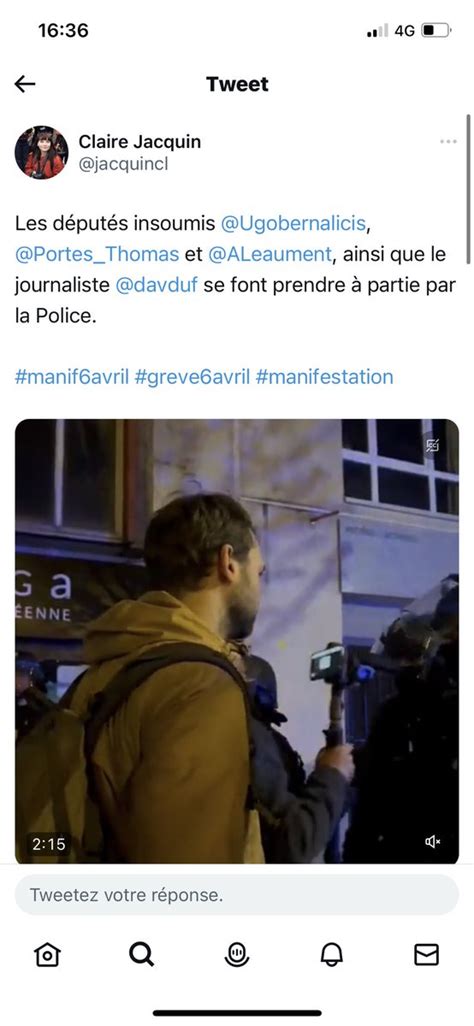Open the Notifications bell tab
Viewport: 474px width, 1026px height.
pos(332,955)
